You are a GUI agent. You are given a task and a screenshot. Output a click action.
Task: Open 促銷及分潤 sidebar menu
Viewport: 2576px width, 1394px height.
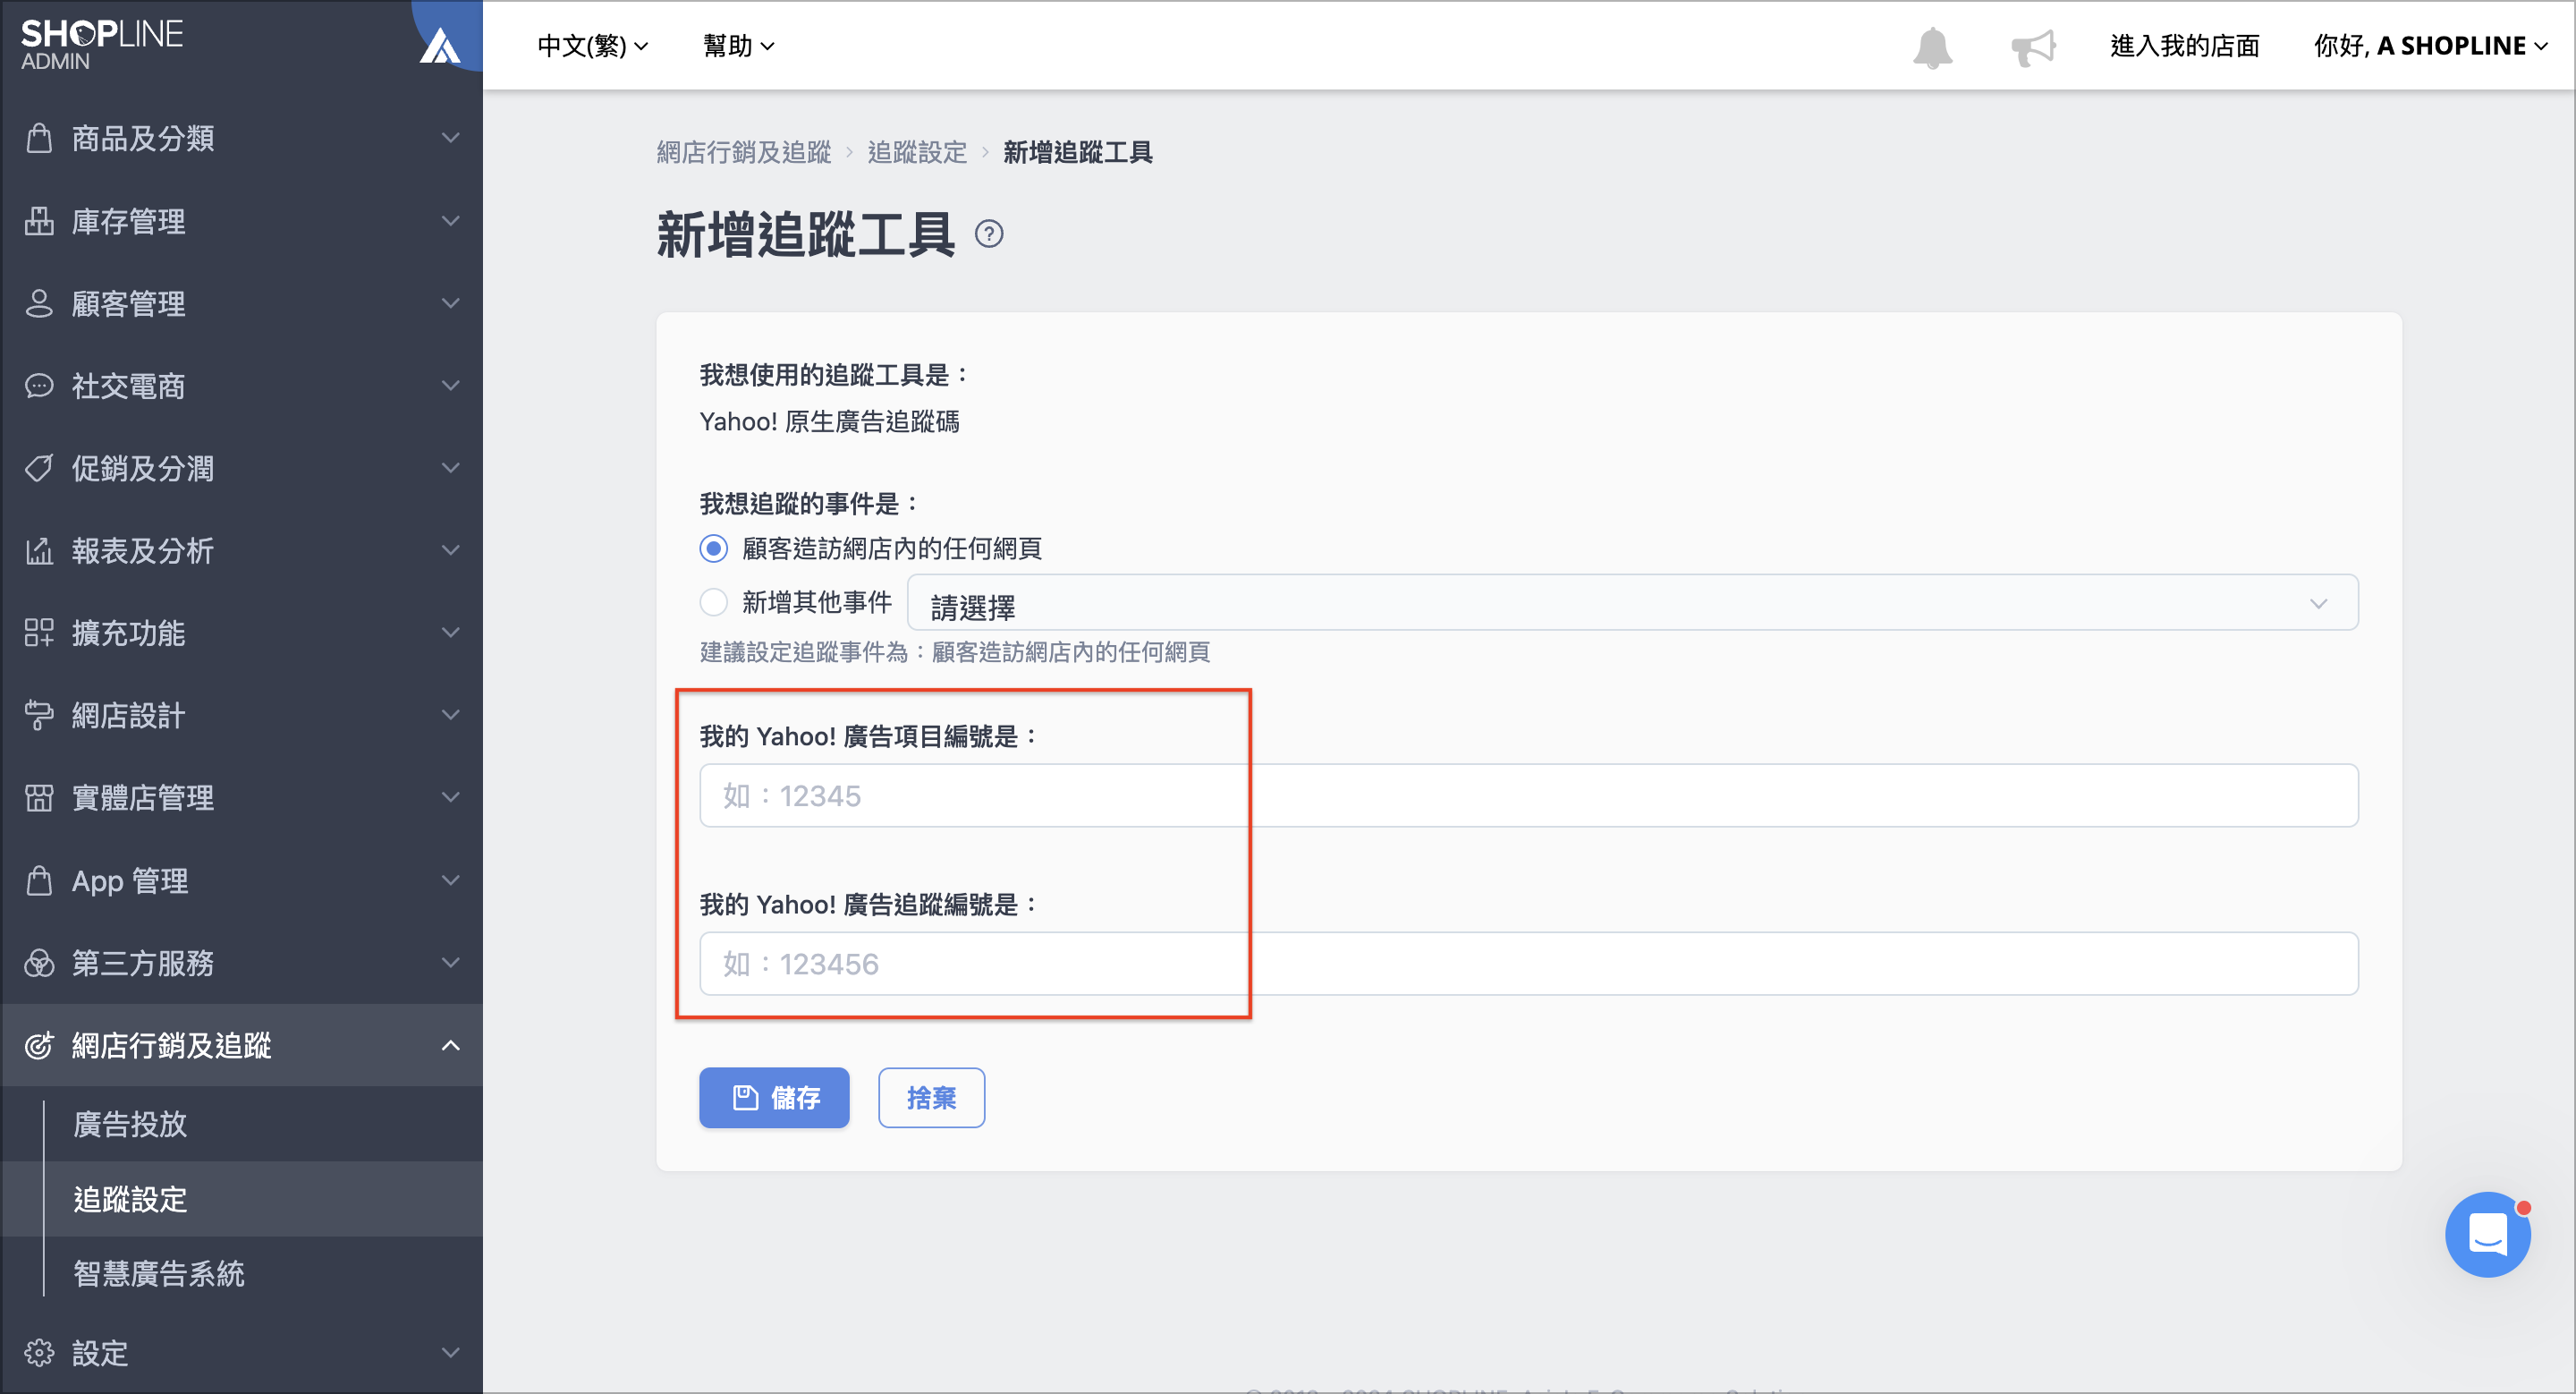coord(242,468)
